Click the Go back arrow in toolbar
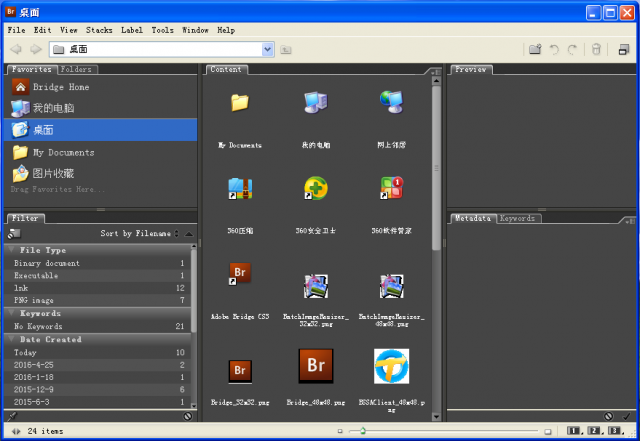Screen dimensions: 640x441 tap(16, 49)
